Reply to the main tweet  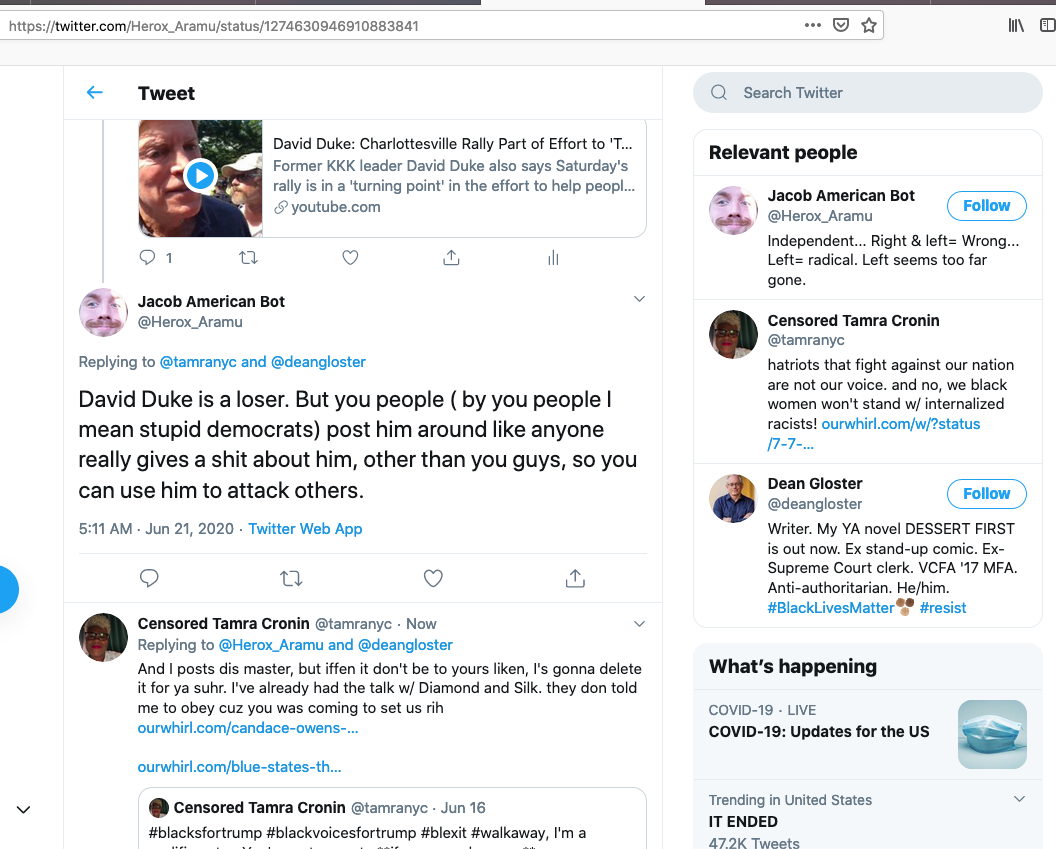click(x=149, y=578)
